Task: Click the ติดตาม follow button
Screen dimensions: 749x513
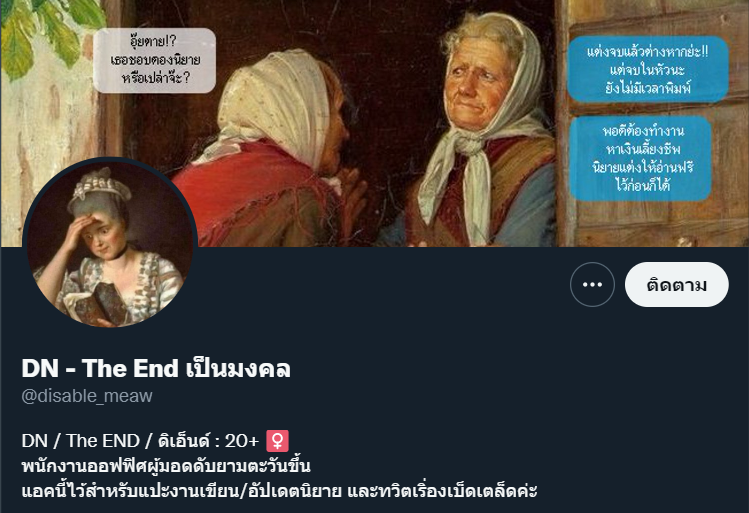Action: point(676,285)
